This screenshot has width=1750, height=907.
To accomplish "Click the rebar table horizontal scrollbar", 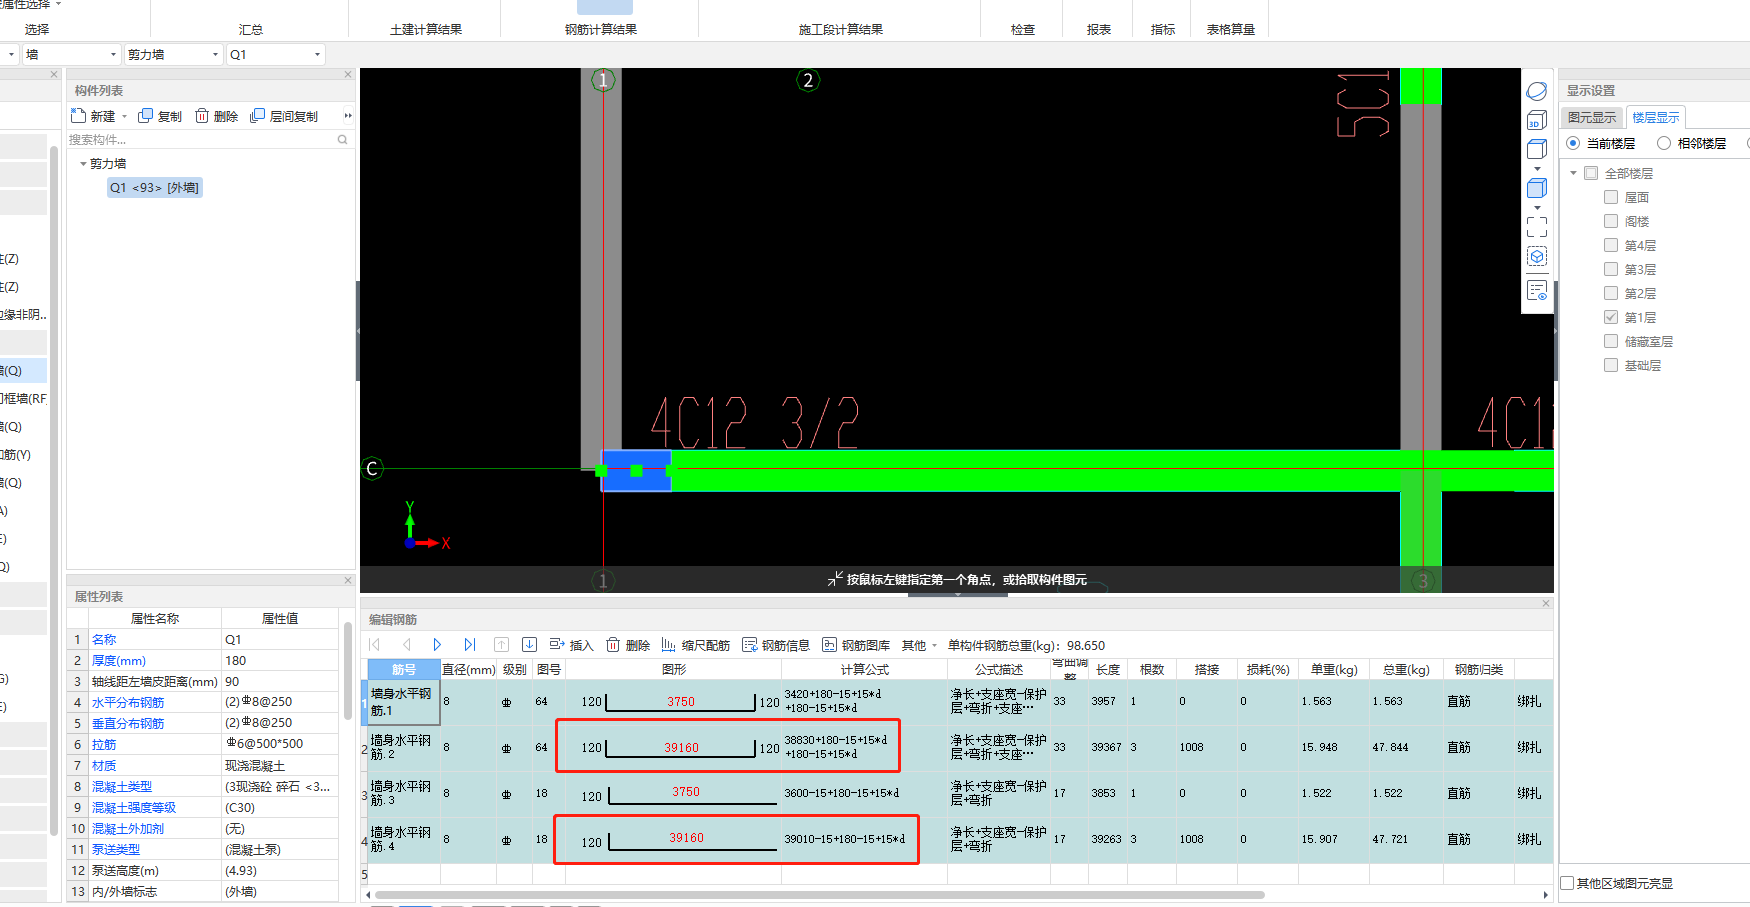I will click(820, 895).
